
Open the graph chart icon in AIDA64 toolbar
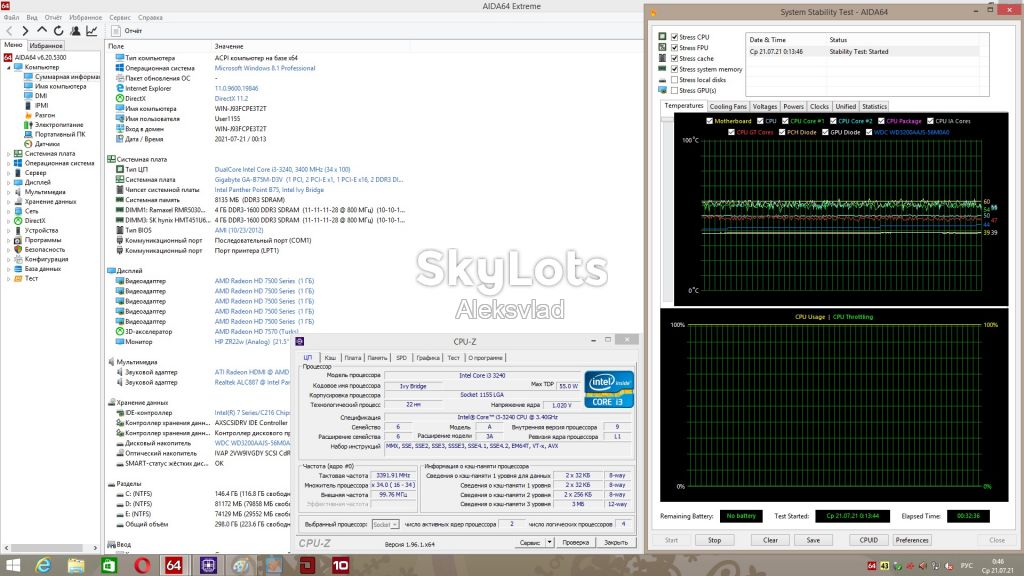tap(92, 31)
